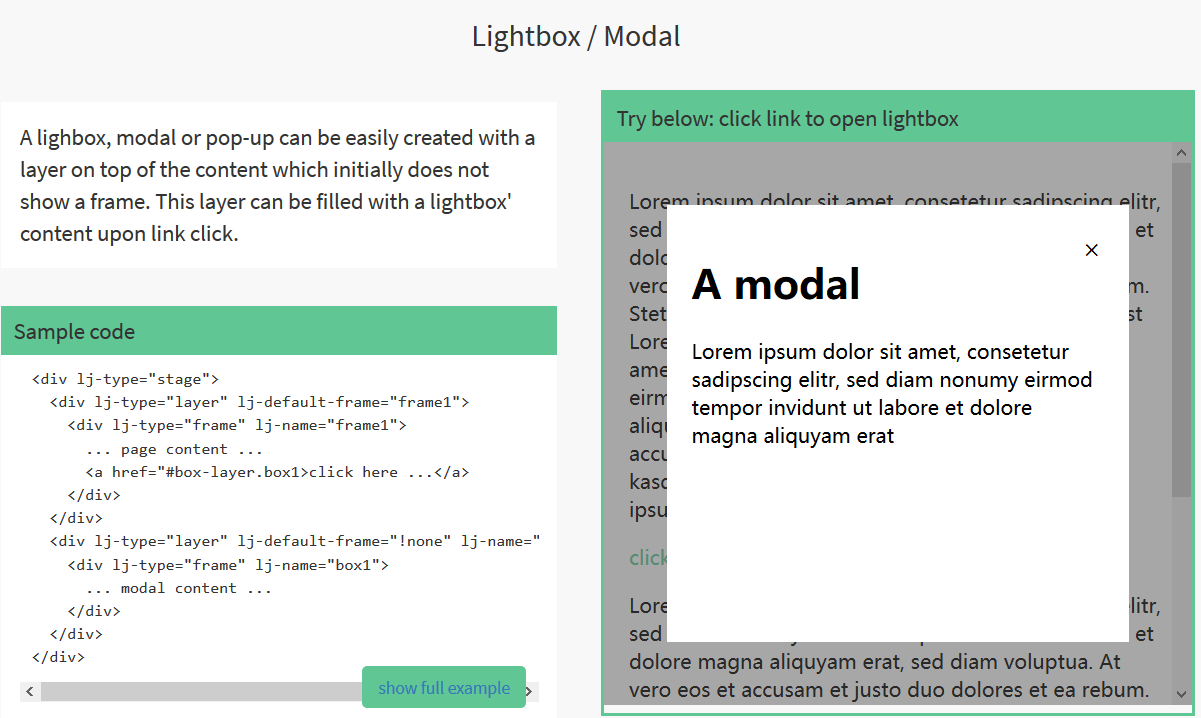The image size is (1201, 718).
Task: Click the dimmed Lorem ipsum text above the modal
Action: click(895, 200)
